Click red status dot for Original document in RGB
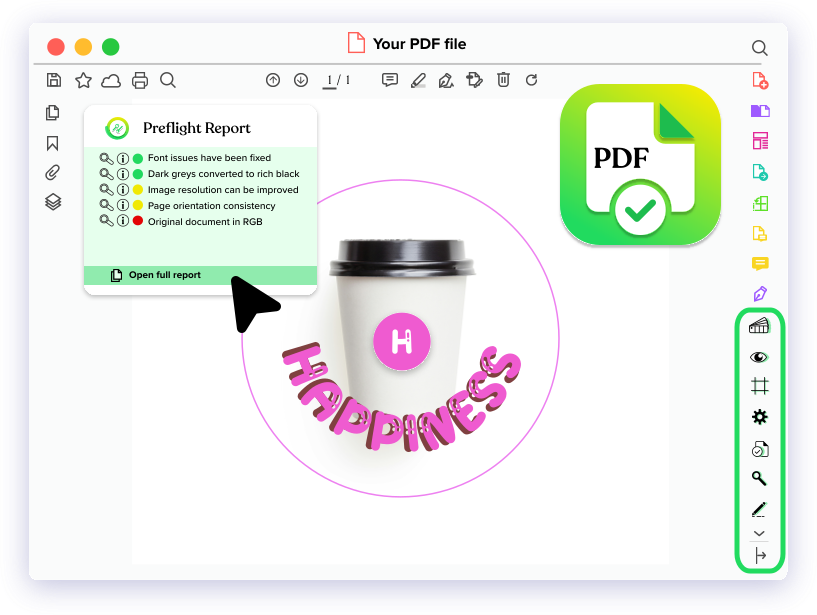 (x=138, y=221)
